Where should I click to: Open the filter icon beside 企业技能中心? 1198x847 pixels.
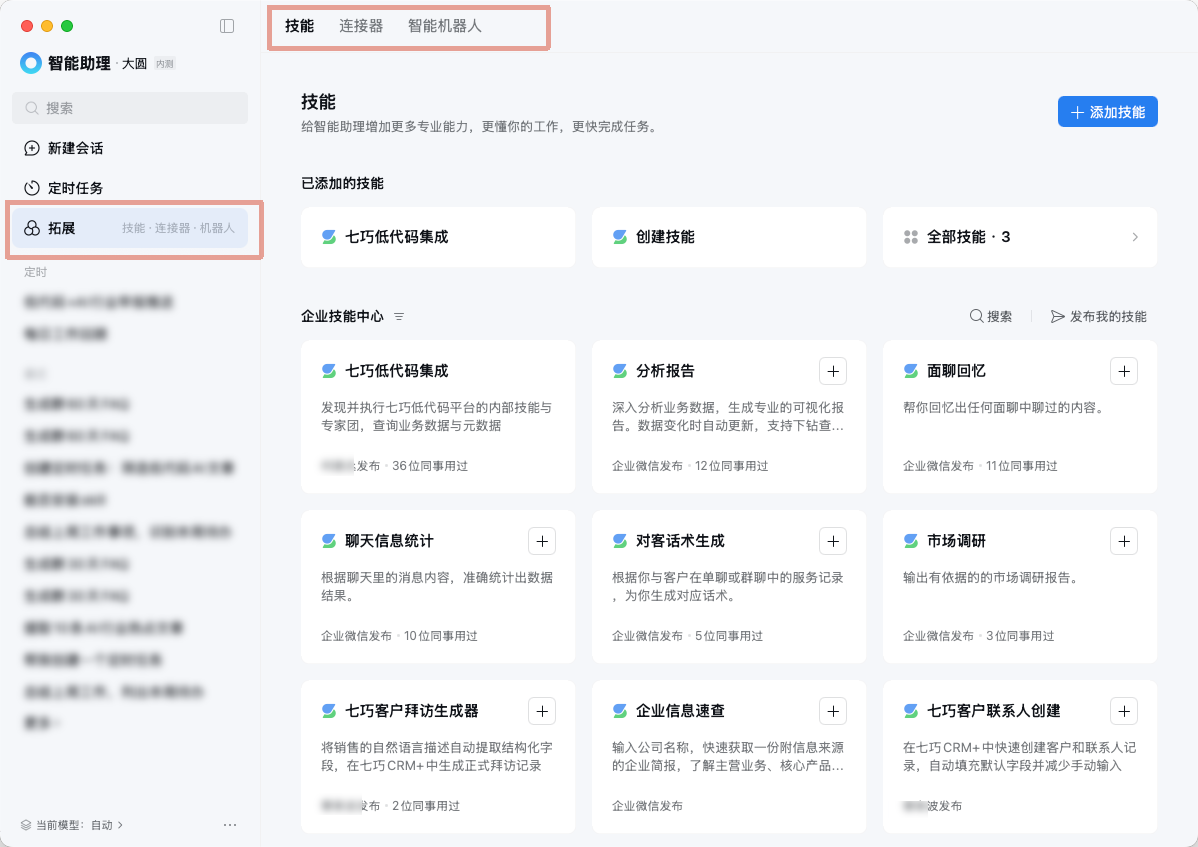pos(399,316)
